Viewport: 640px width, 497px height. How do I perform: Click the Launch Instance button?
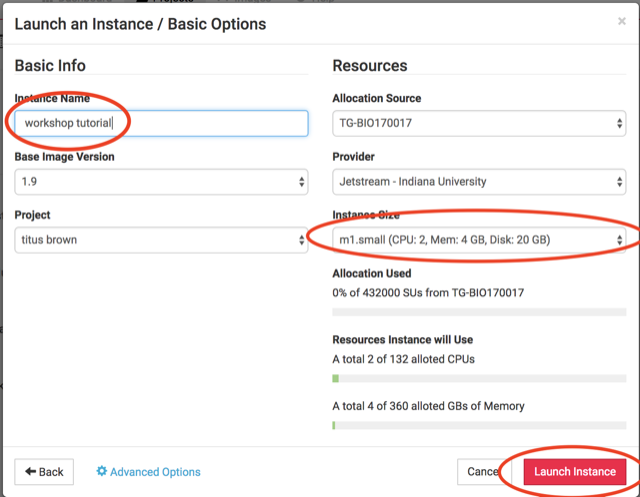click(575, 472)
